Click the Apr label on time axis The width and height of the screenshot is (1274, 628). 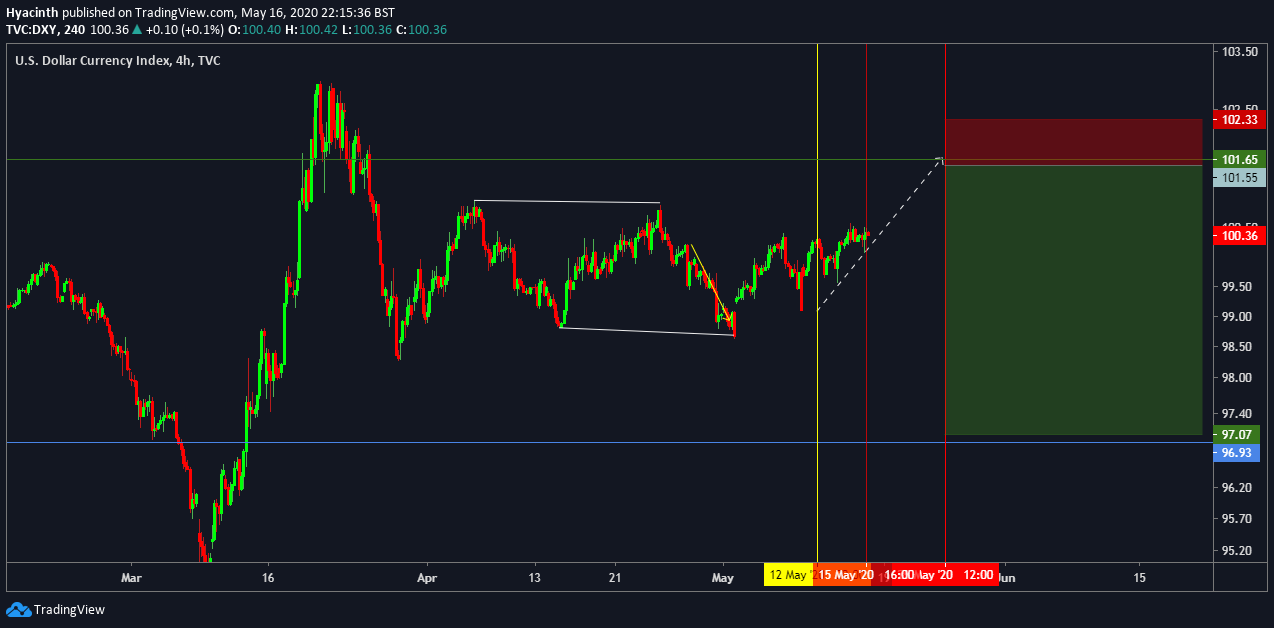[427, 578]
